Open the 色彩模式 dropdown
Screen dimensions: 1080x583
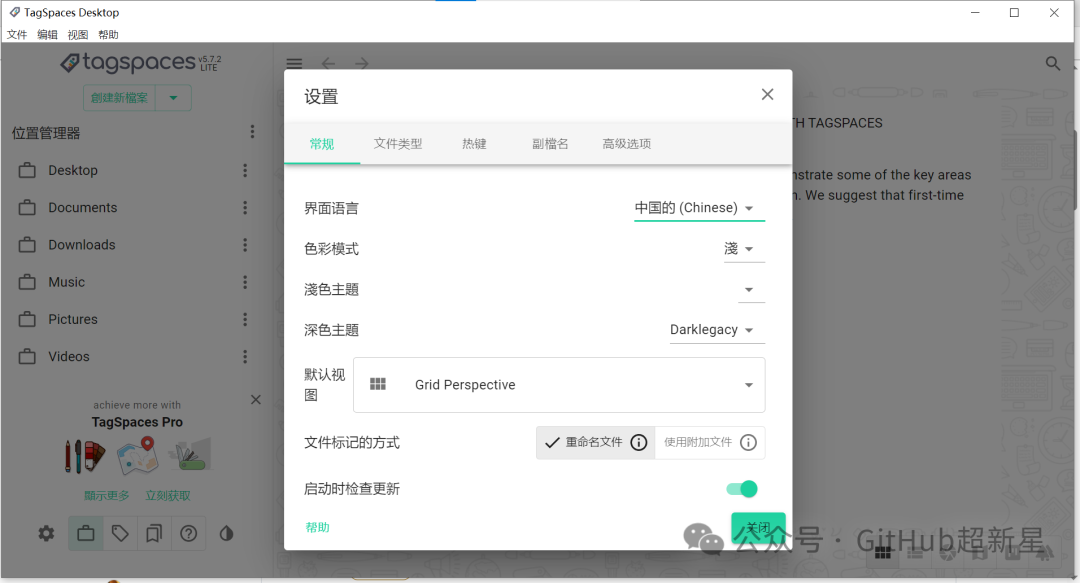[744, 249]
